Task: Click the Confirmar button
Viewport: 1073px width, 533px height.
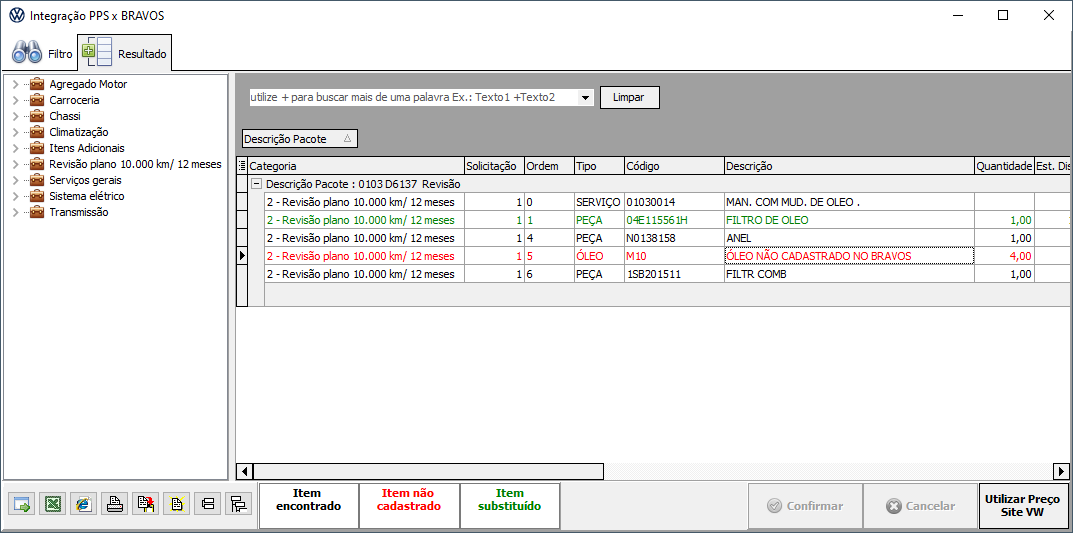Action: click(805, 506)
